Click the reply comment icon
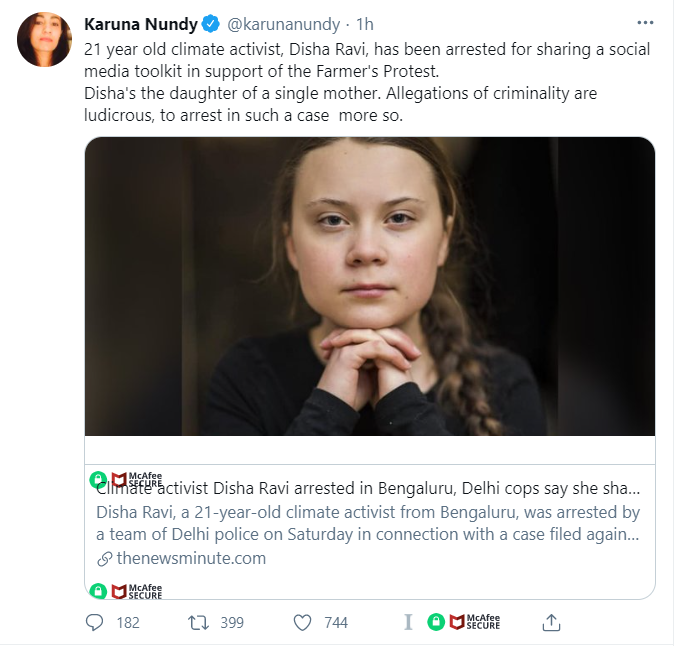The width and height of the screenshot is (675, 646). pyautogui.click(x=95, y=622)
